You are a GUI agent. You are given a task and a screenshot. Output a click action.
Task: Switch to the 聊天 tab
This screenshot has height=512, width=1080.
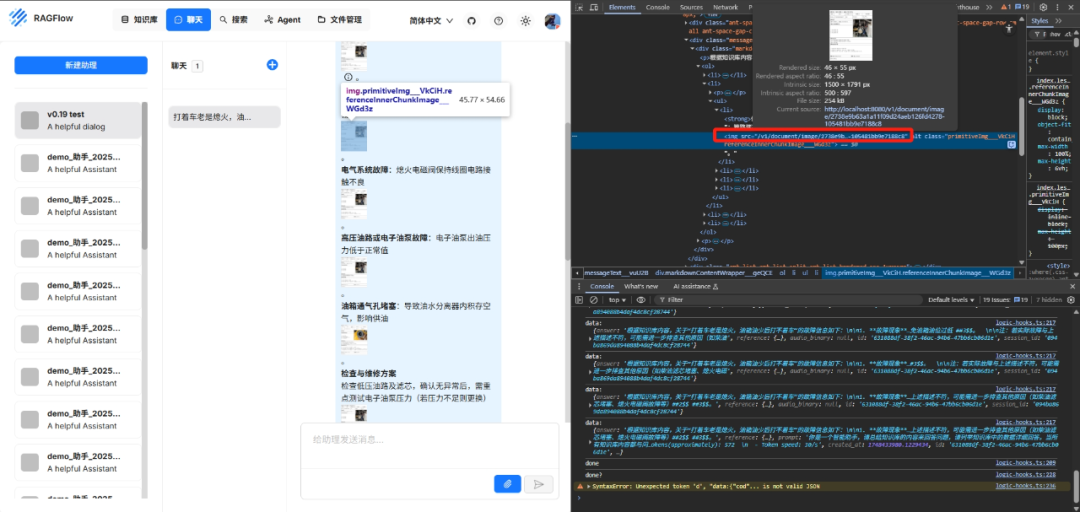189,20
